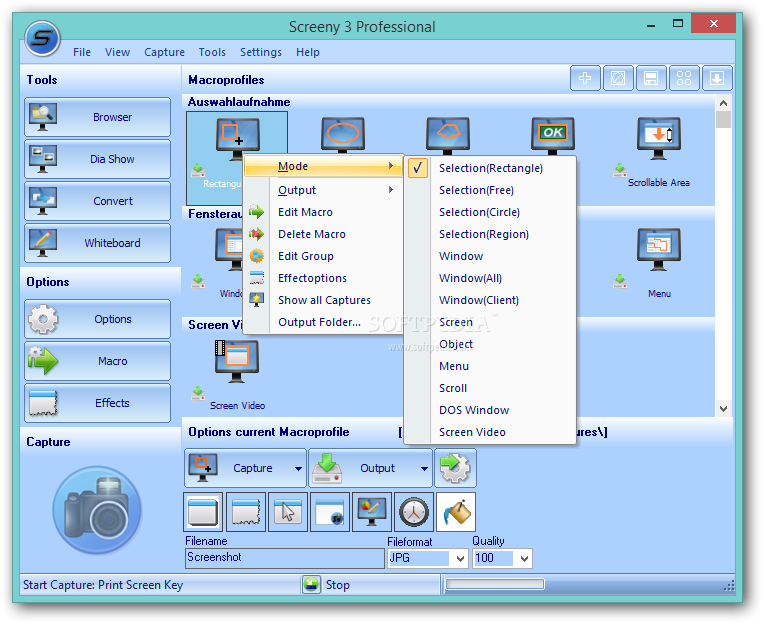Open the Help menu
763x623 pixels.
tap(308, 52)
